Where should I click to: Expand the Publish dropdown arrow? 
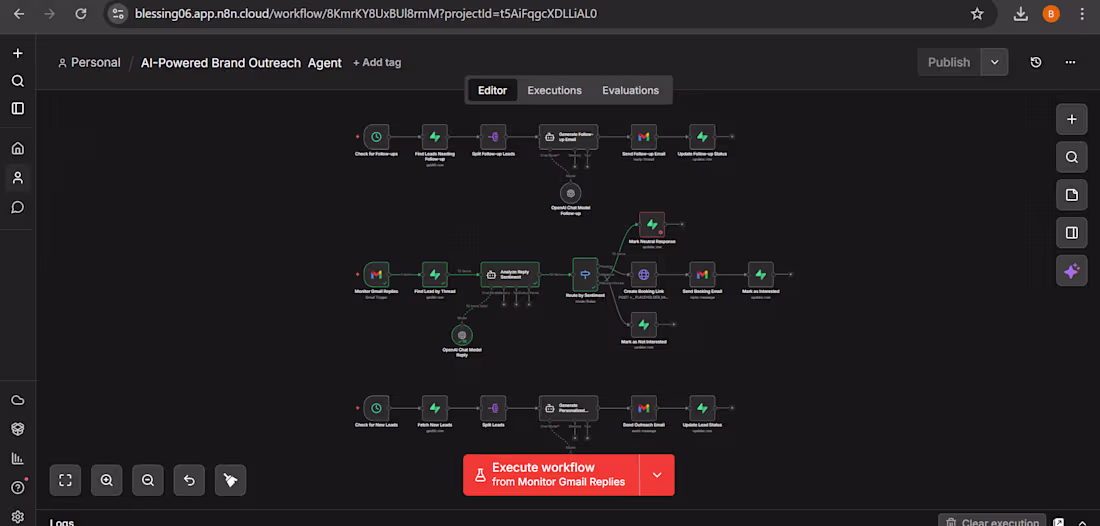click(x=995, y=62)
